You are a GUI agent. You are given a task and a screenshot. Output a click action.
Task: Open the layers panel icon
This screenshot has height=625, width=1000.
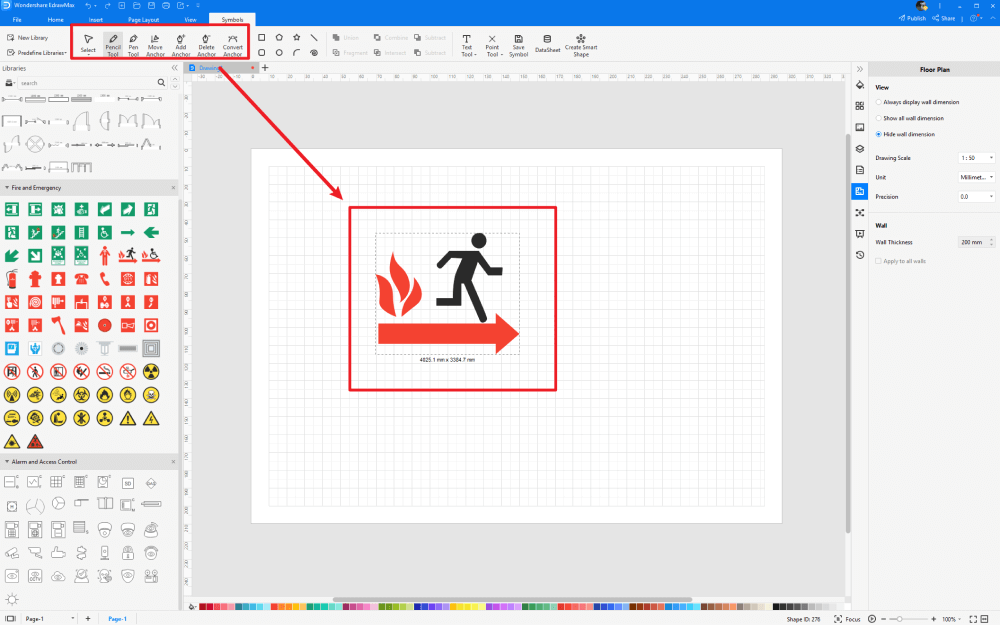[860, 149]
